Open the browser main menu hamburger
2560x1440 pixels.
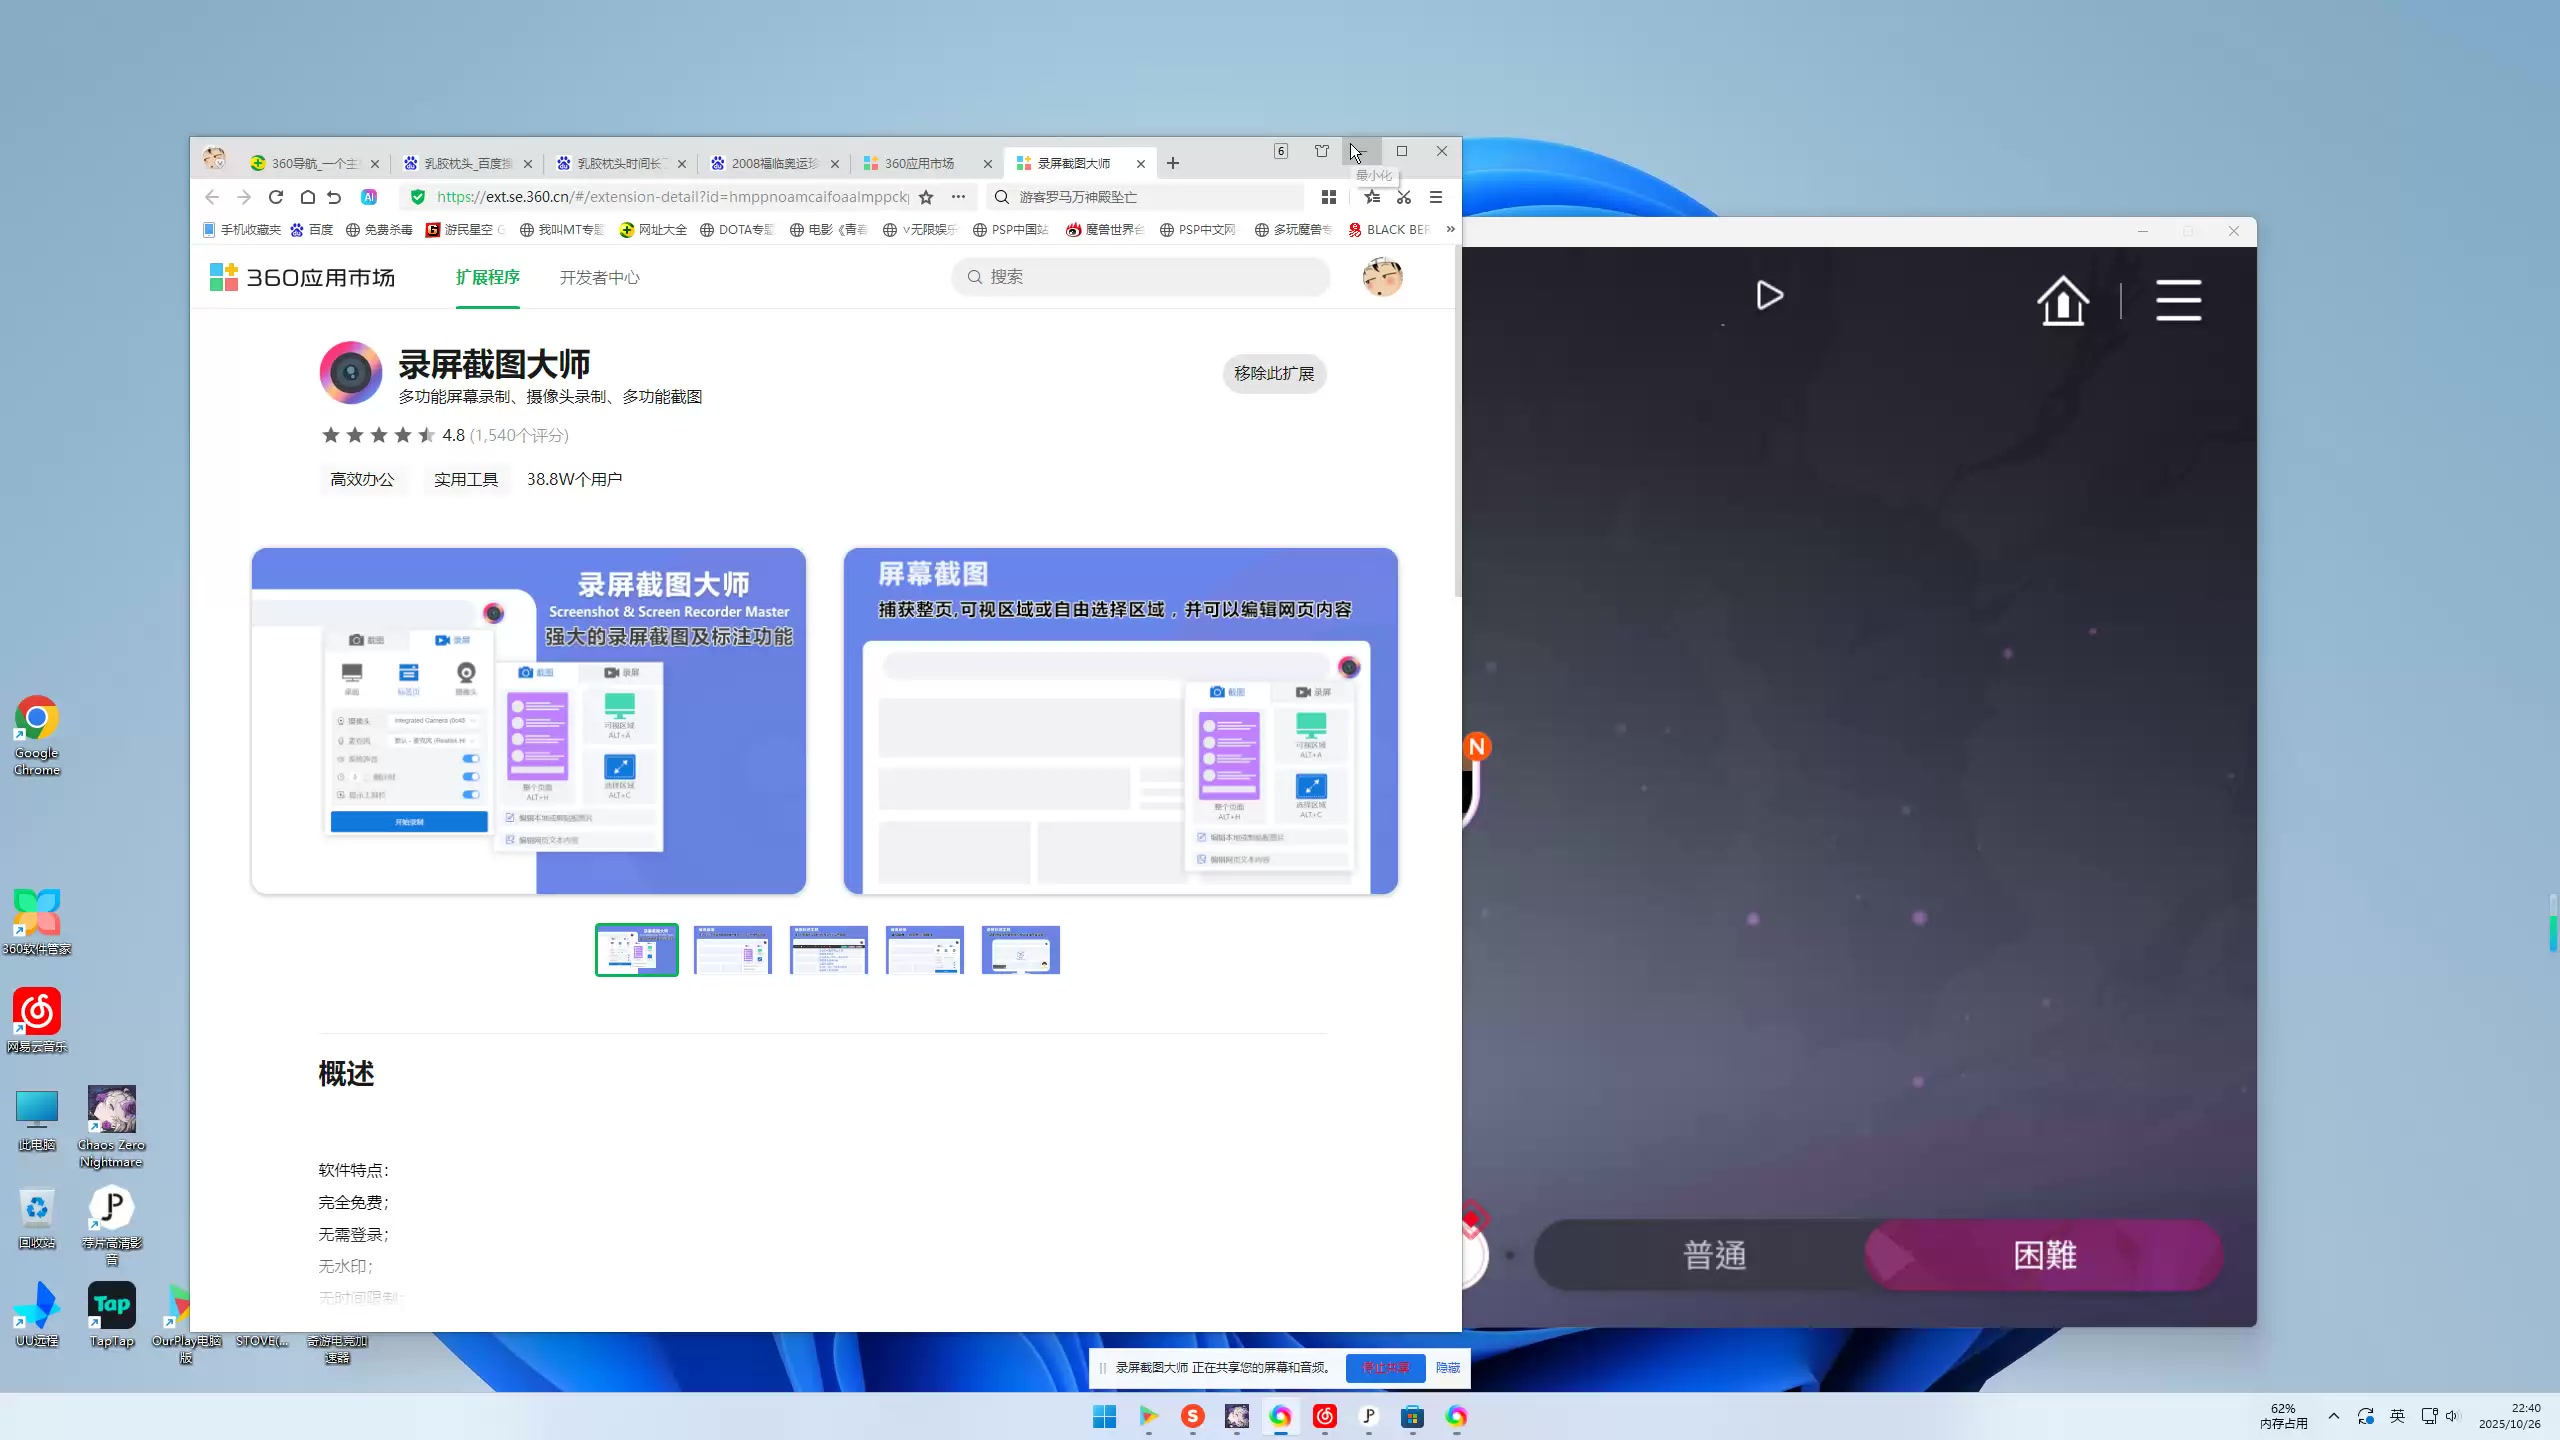[1436, 197]
